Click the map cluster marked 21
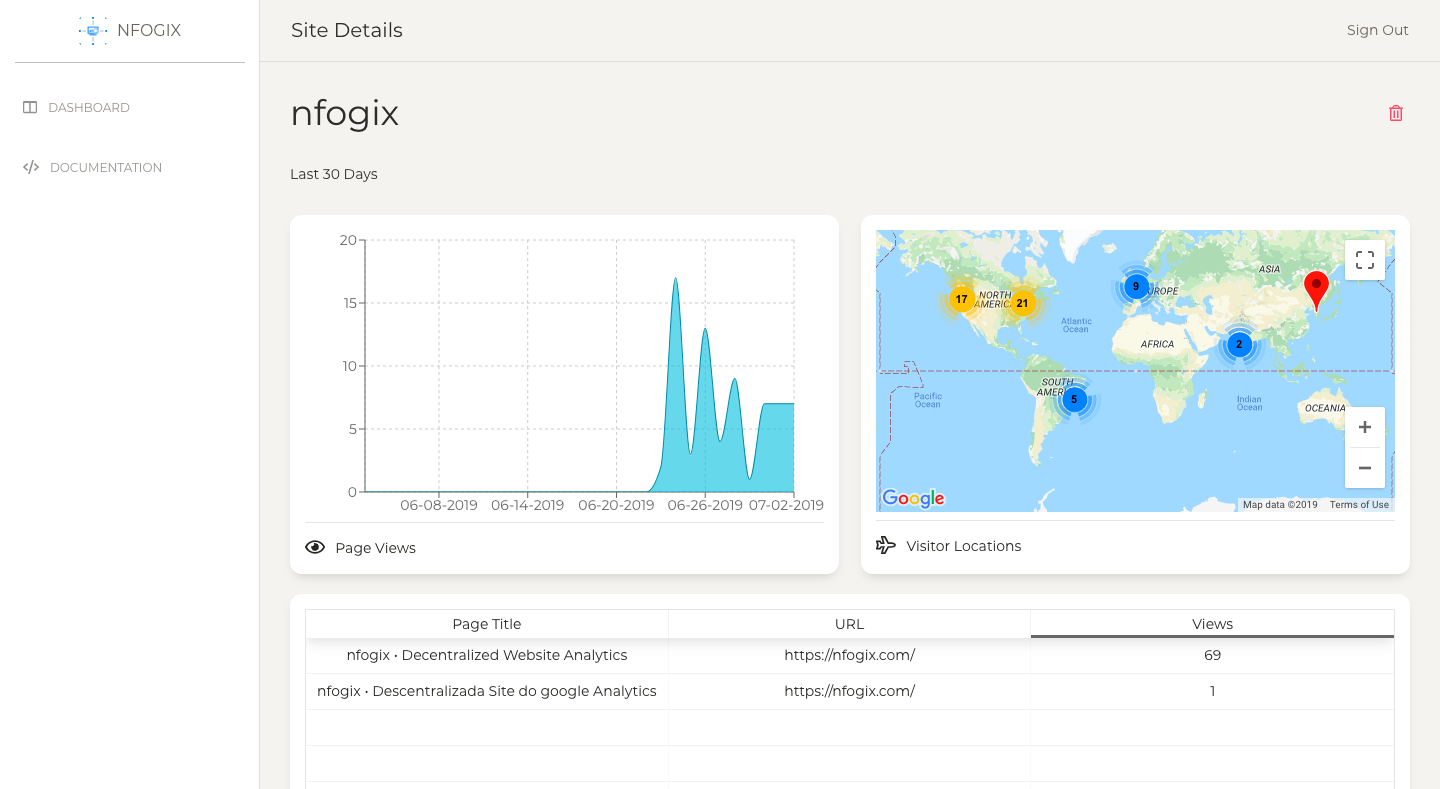 point(1022,303)
